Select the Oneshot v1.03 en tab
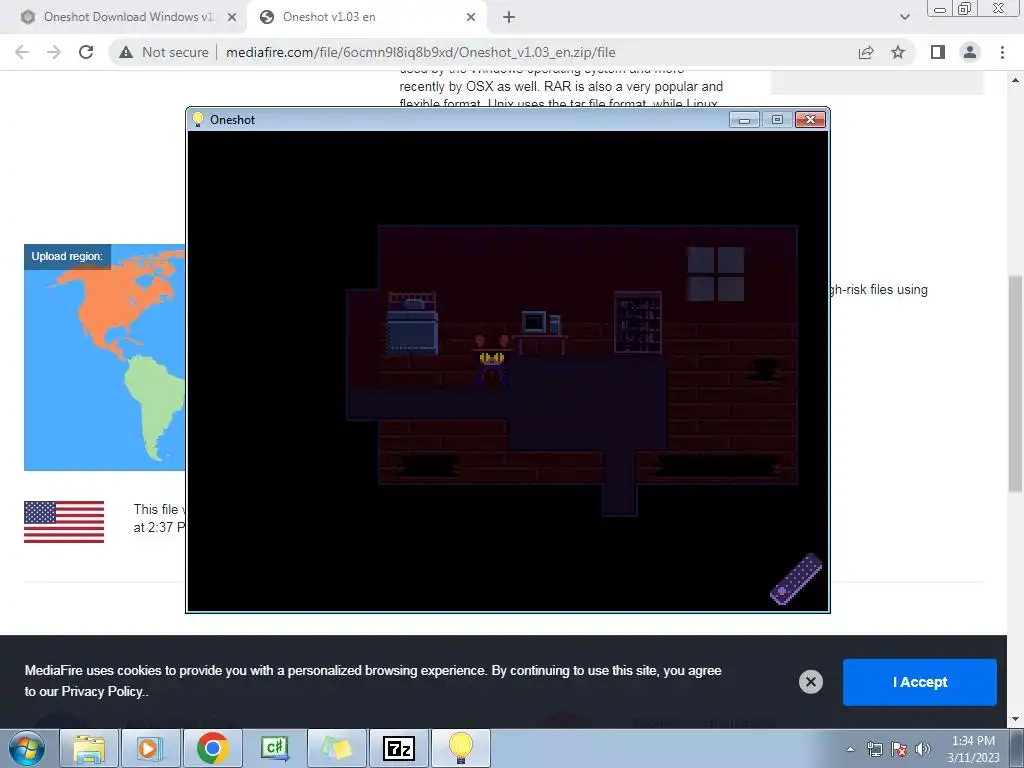The width and height of the screenshot is (1024, 768). (x=328, y=17)
